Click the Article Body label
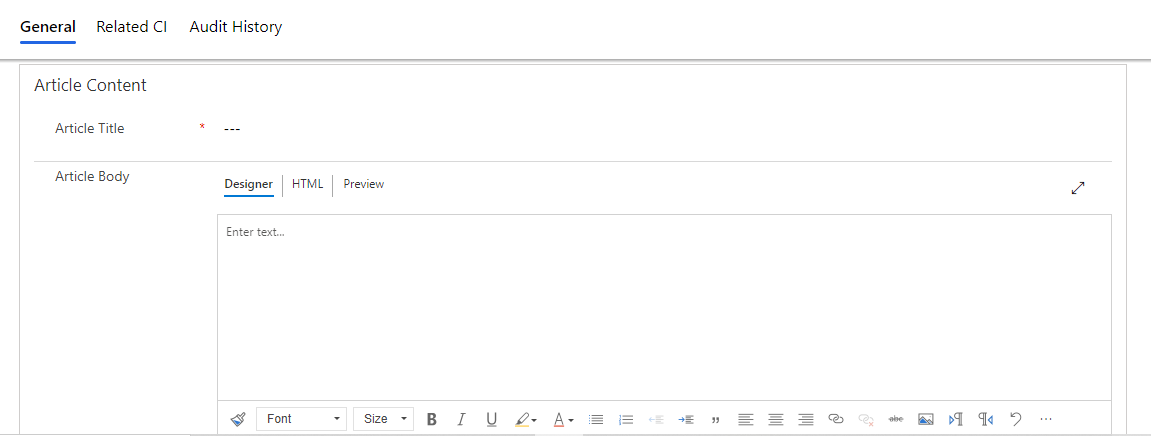 click(x=92, y=176)
